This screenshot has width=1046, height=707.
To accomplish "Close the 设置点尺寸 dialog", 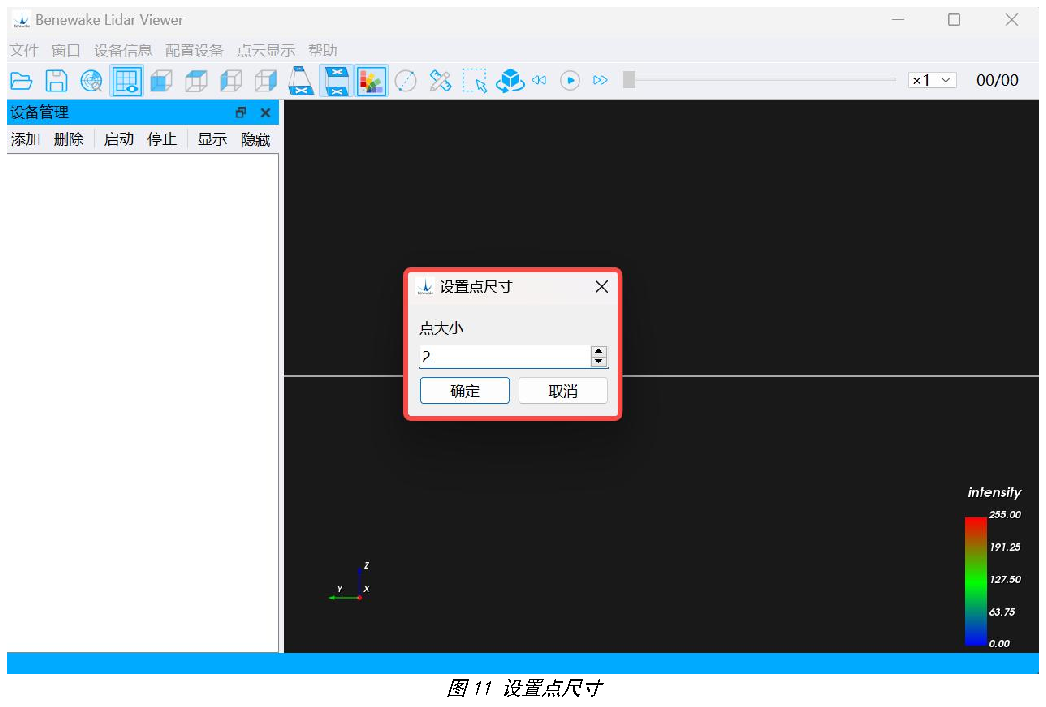I will coord(602,287).
